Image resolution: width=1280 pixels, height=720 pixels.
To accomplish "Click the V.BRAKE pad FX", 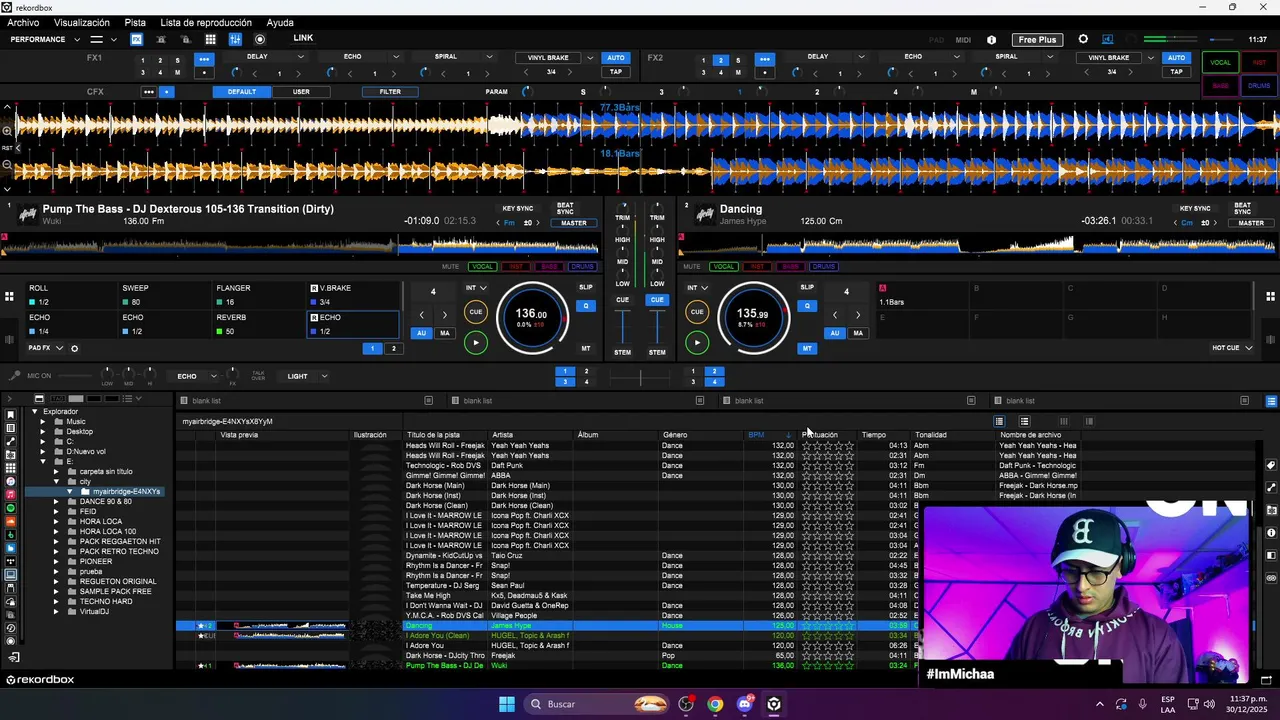I will click(353, 295).
